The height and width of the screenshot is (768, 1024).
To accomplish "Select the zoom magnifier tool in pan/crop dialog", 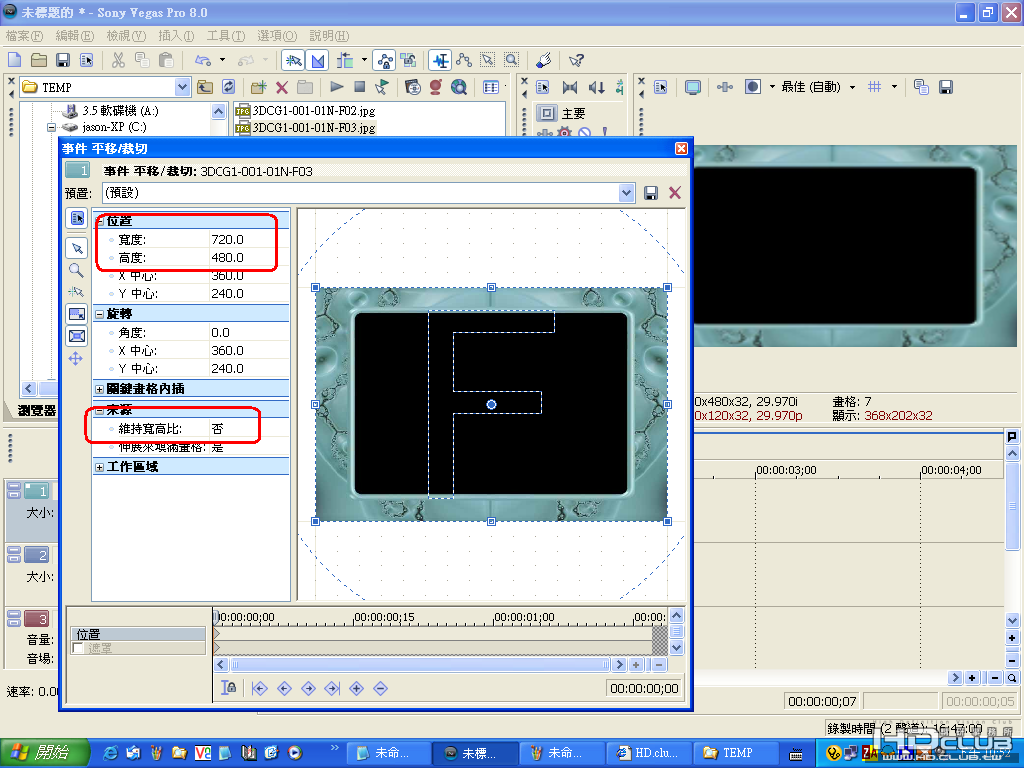I will (76, 270).
